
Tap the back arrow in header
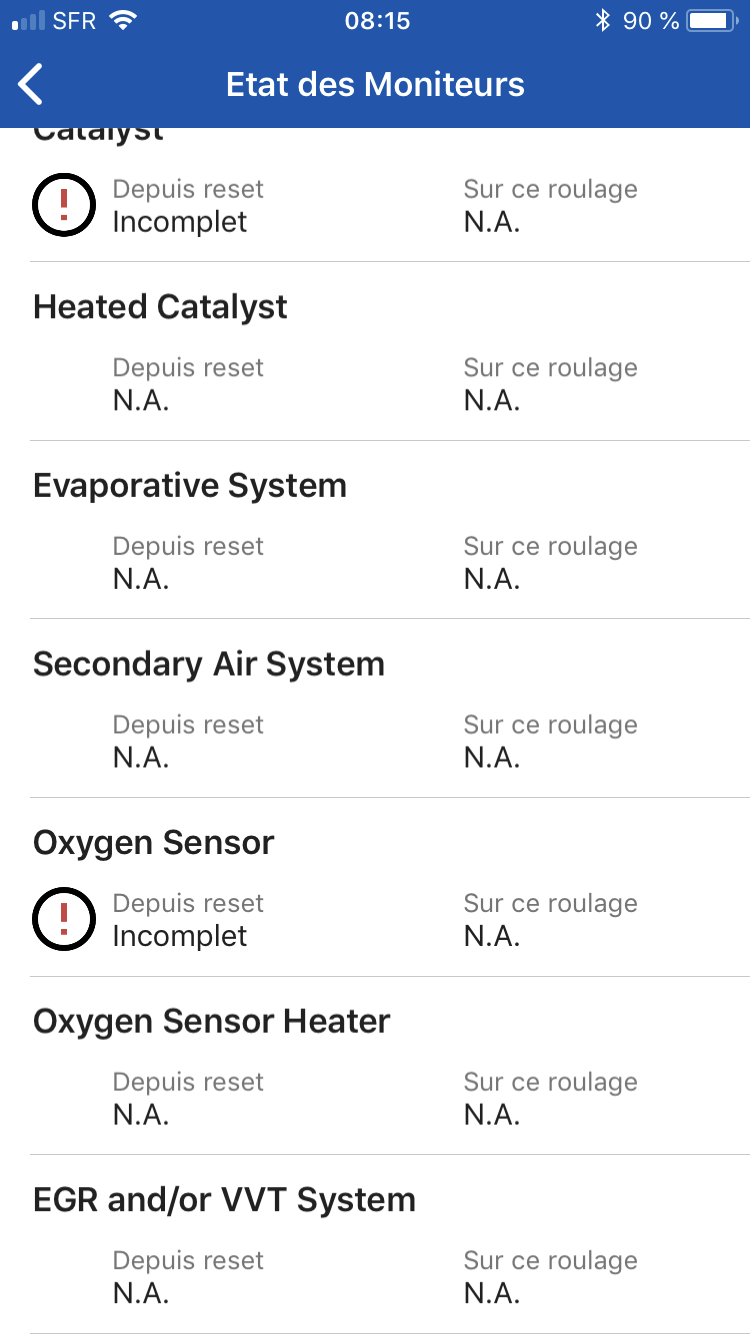(32, 85)
